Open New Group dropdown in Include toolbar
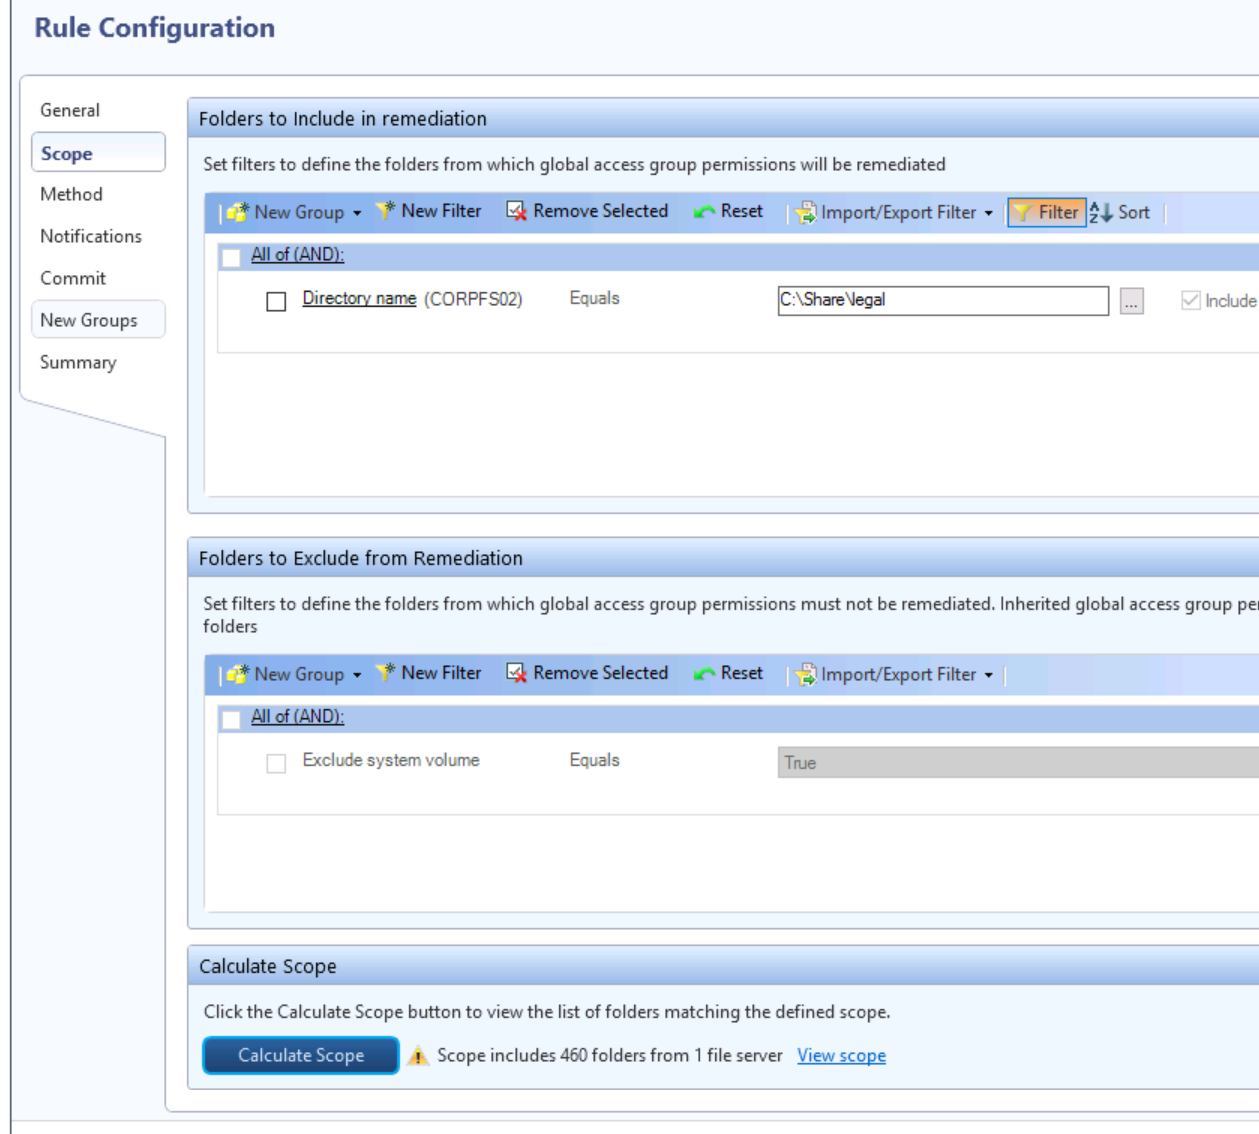The width and height of the screenshot is (1259, 1134). click(x=357, y=213)
